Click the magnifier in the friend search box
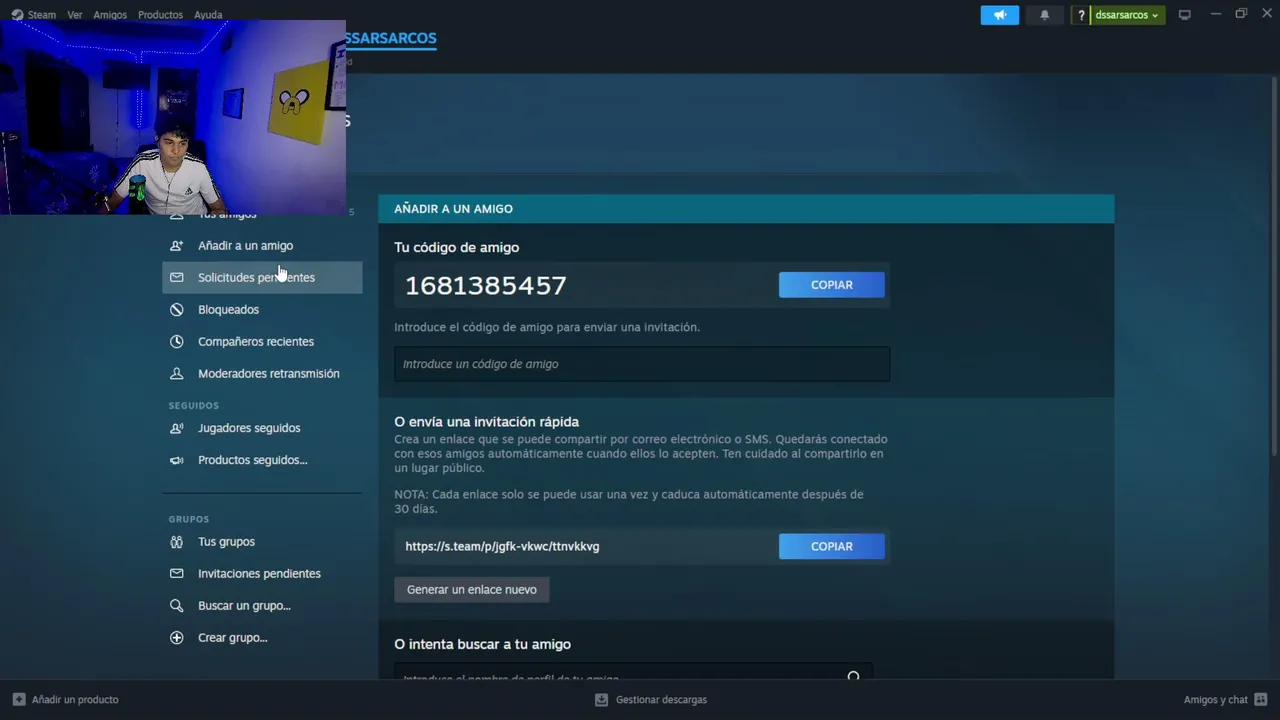Screen dimensions: 1280x720 (853, 677)
